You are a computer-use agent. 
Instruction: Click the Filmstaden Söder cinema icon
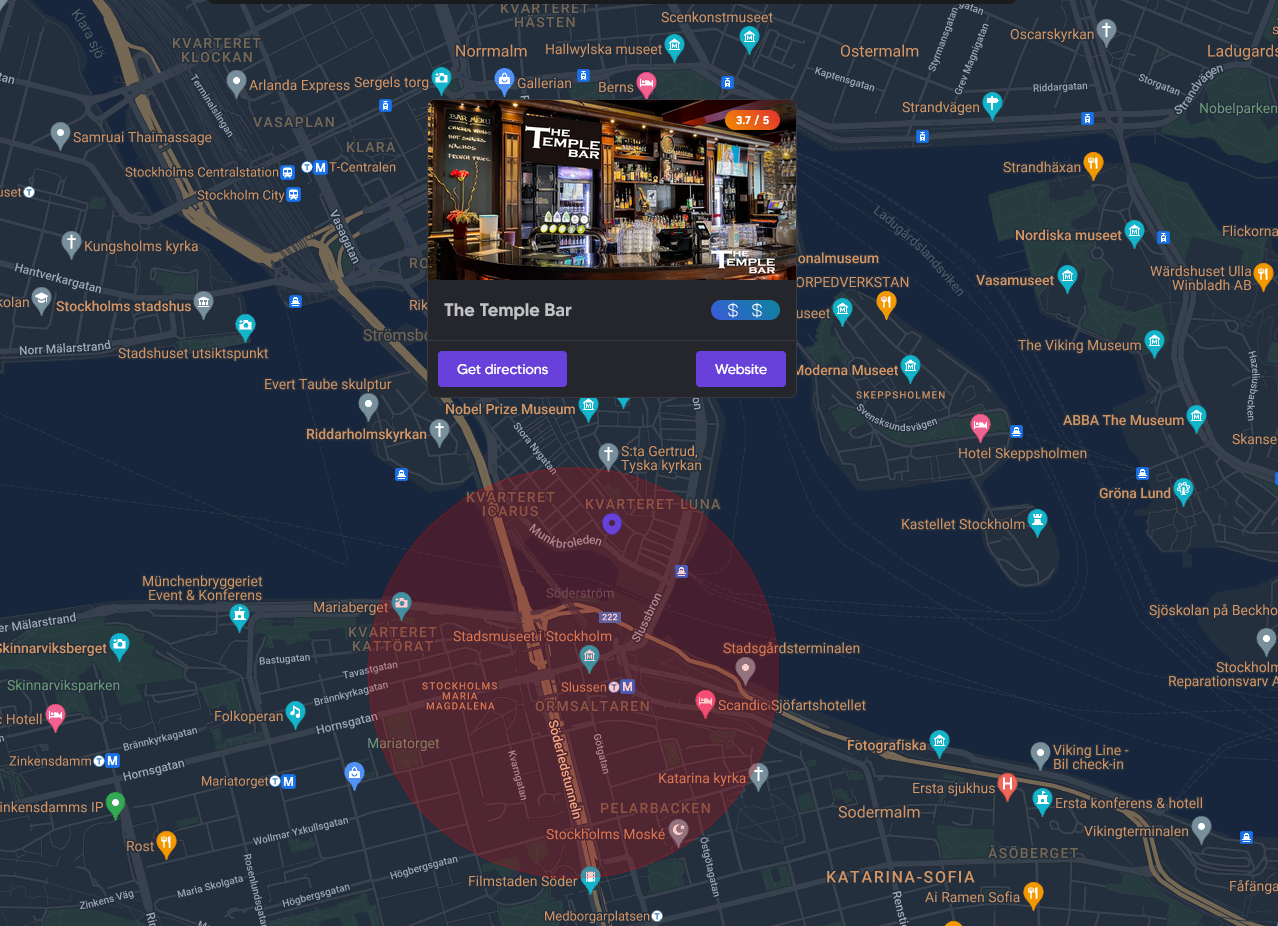coord(591,880)
